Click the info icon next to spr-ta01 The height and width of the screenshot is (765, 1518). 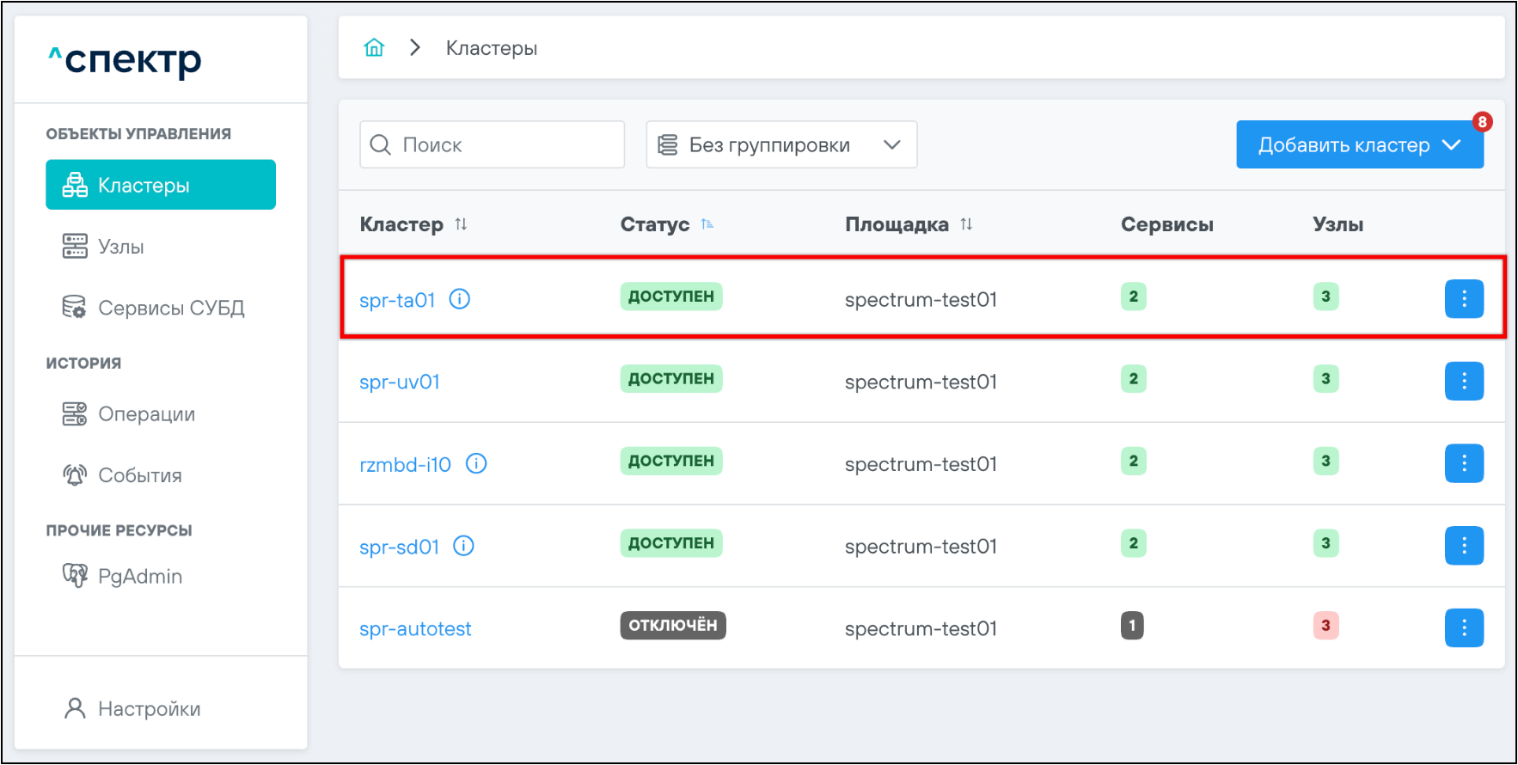(x=459, y=299)
